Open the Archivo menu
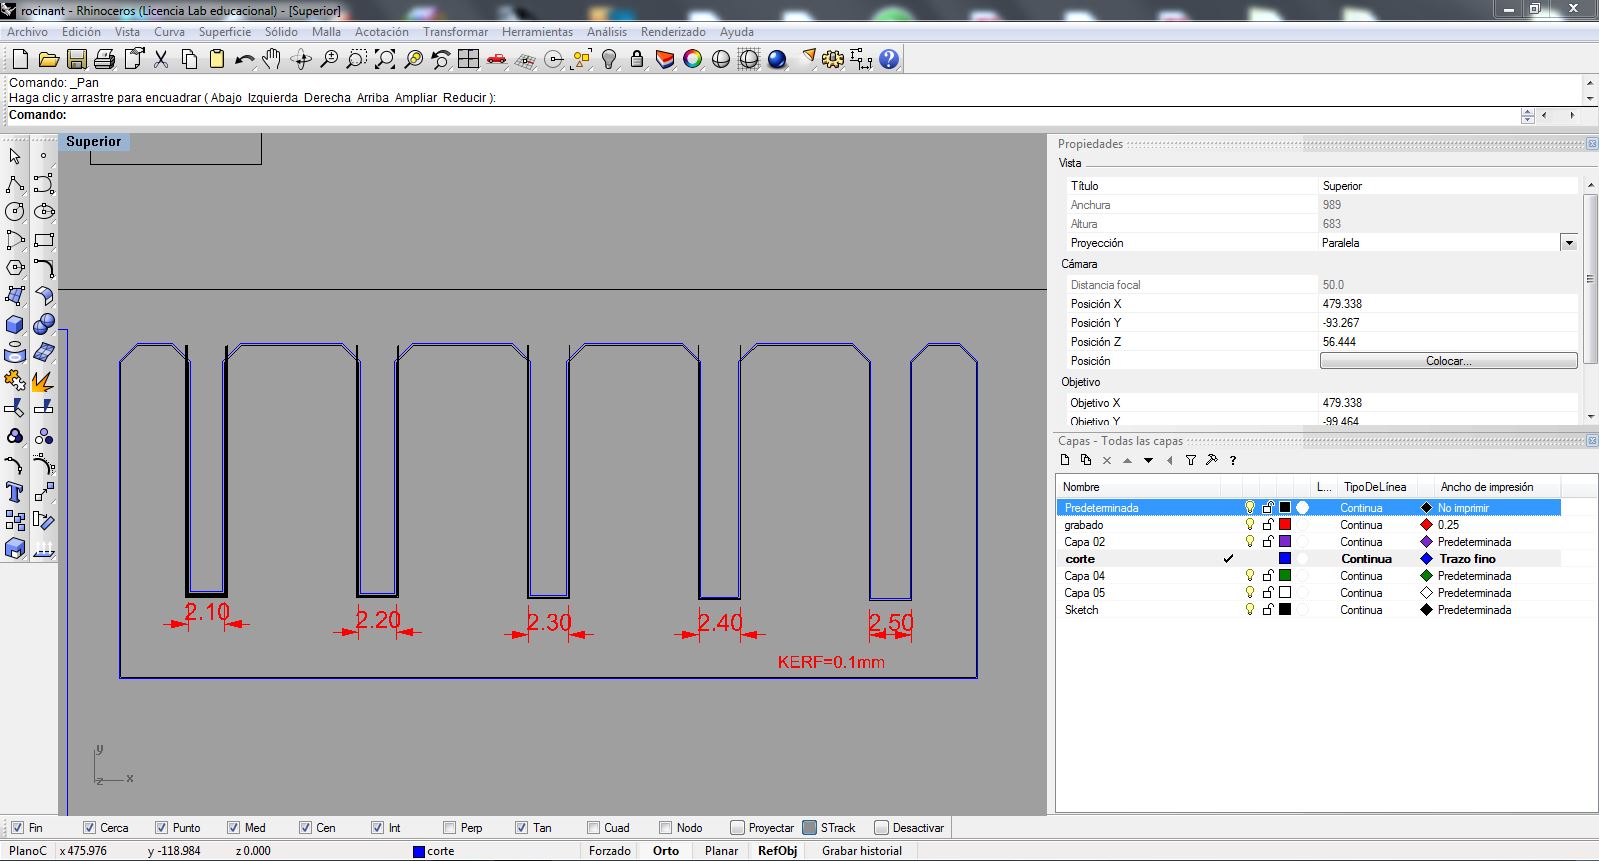The width and height of the screenshot is (1599, 861). (x=27, y=32)
